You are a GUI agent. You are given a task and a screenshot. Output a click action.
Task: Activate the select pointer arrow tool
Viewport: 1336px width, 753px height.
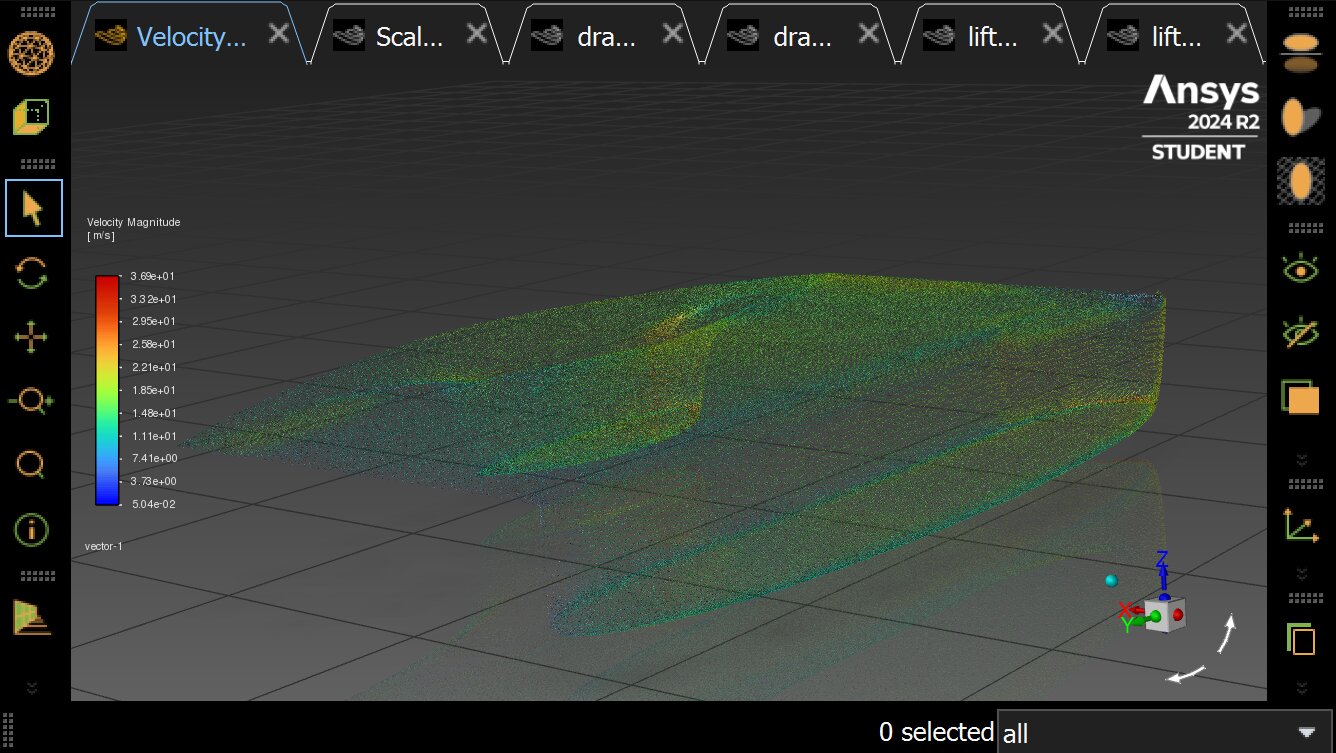[34, 208]
